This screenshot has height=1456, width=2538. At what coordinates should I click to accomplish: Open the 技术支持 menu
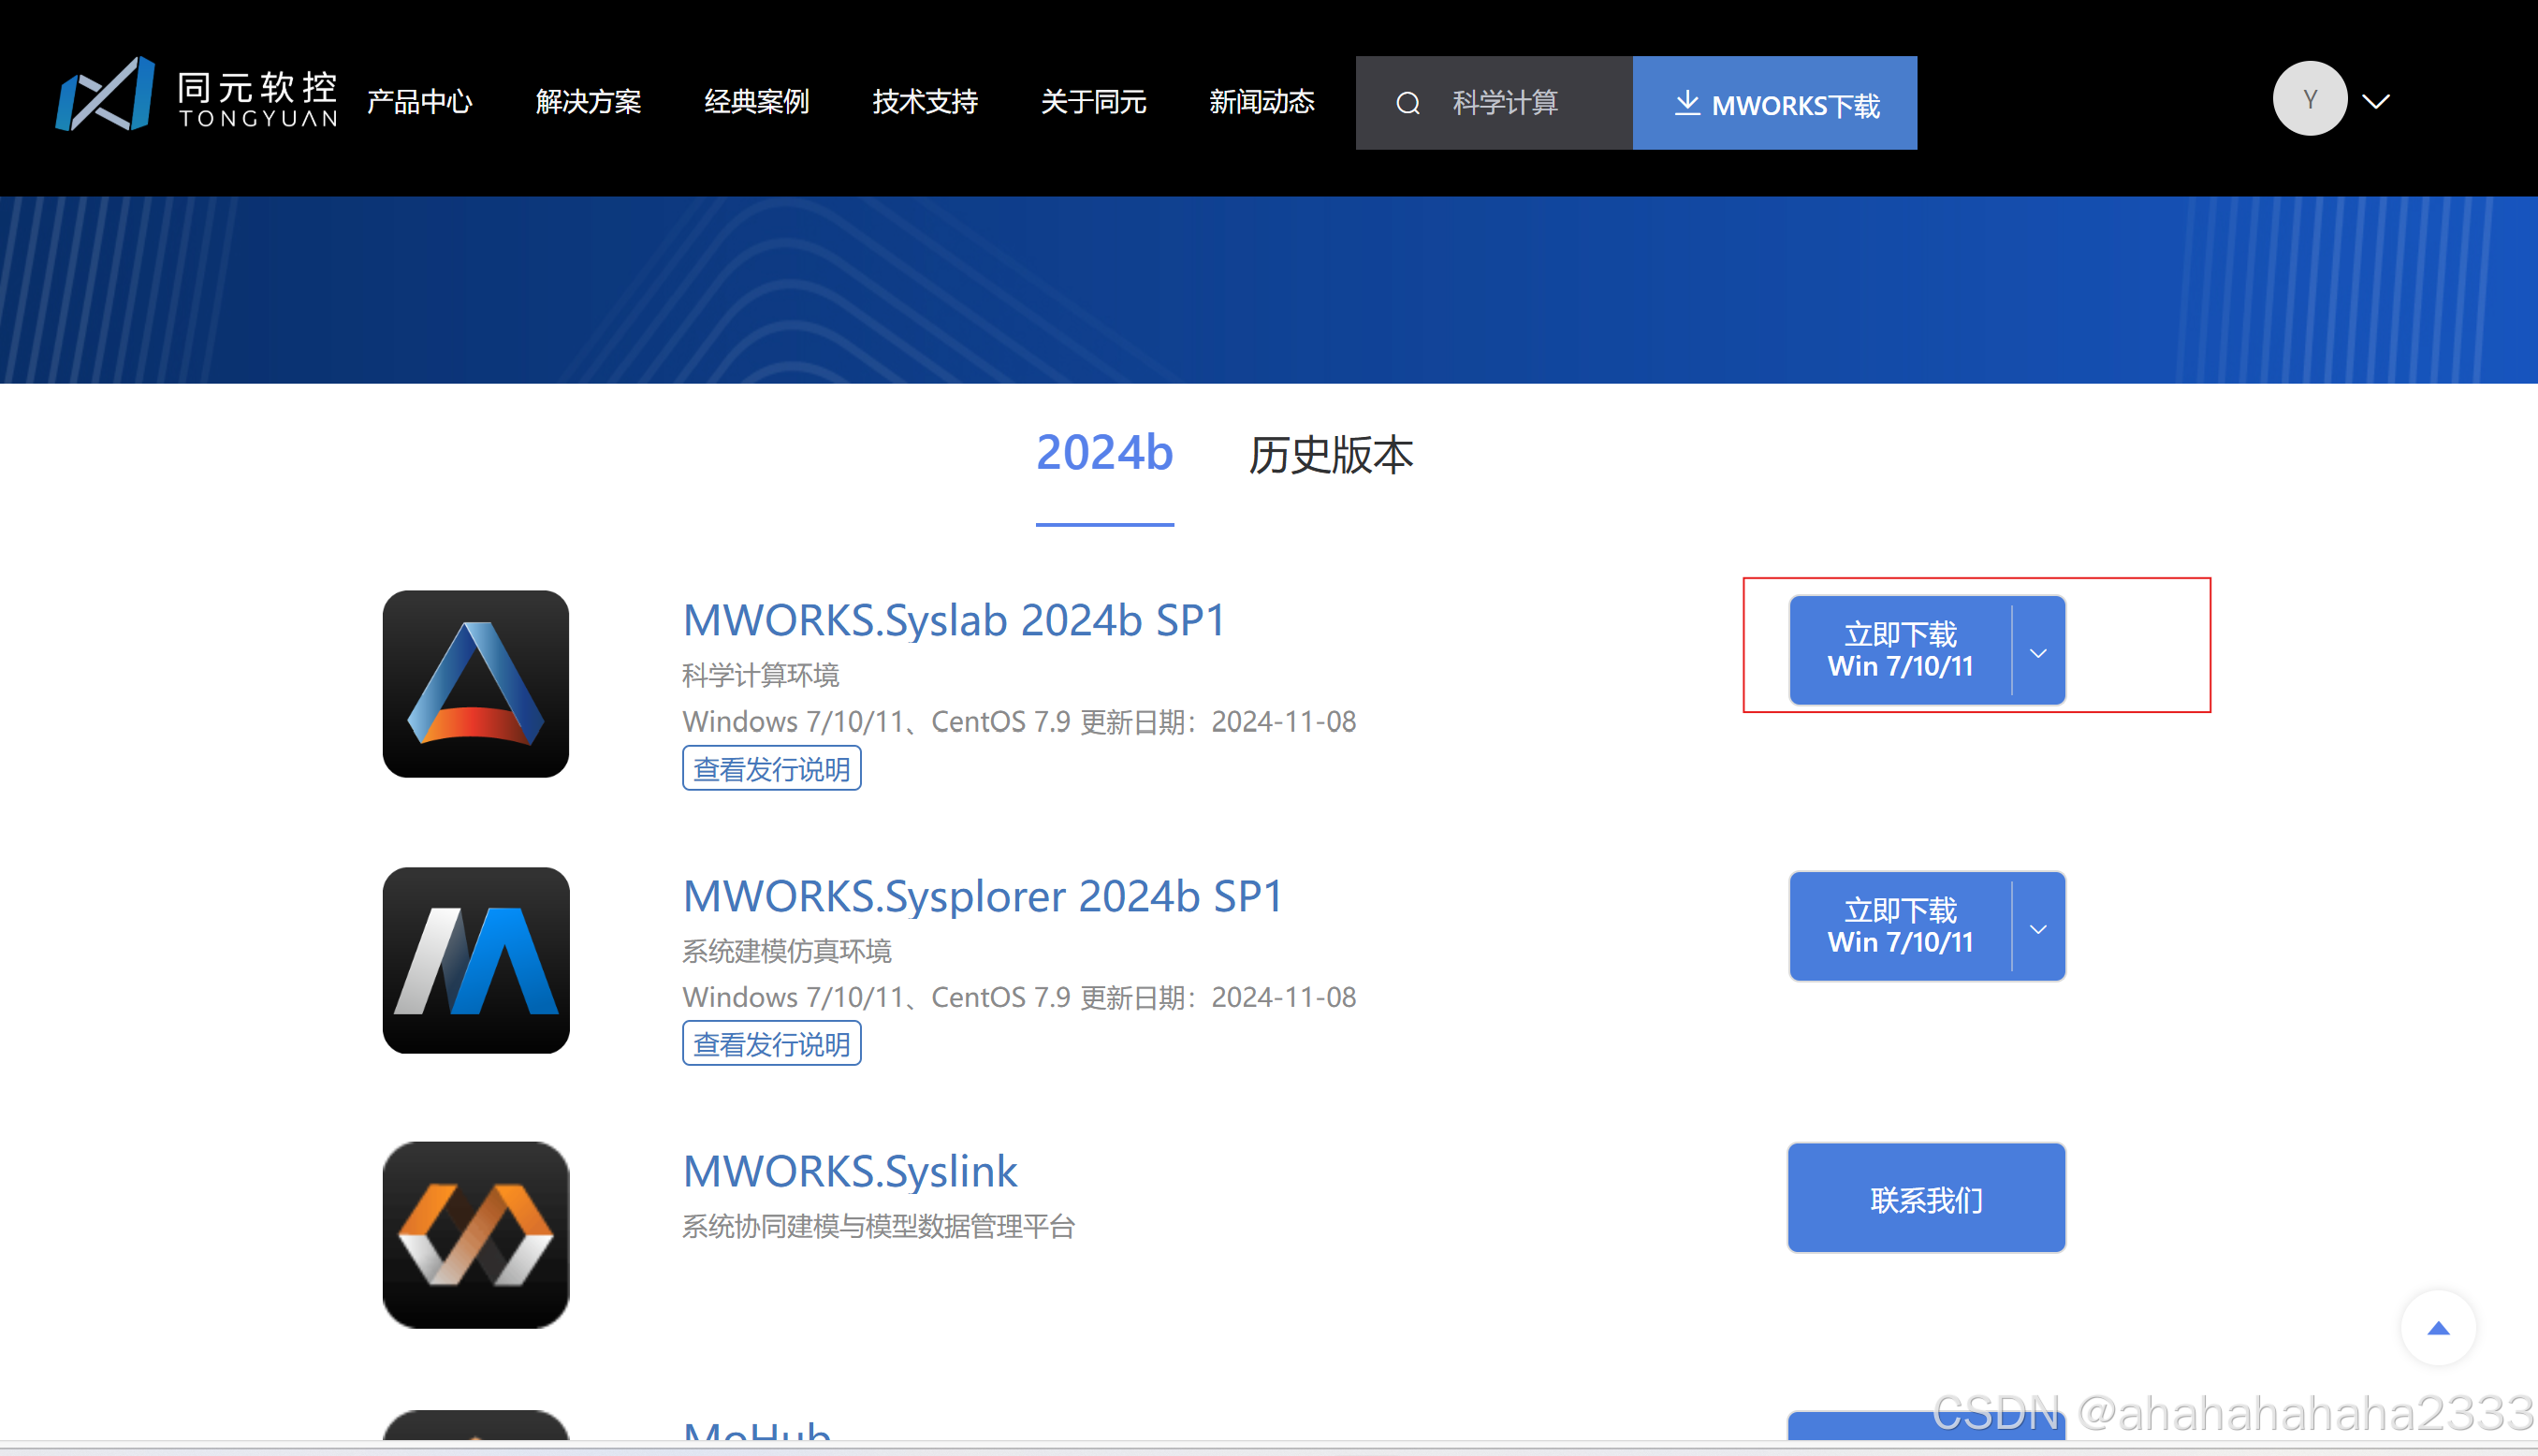pos(924,102)
